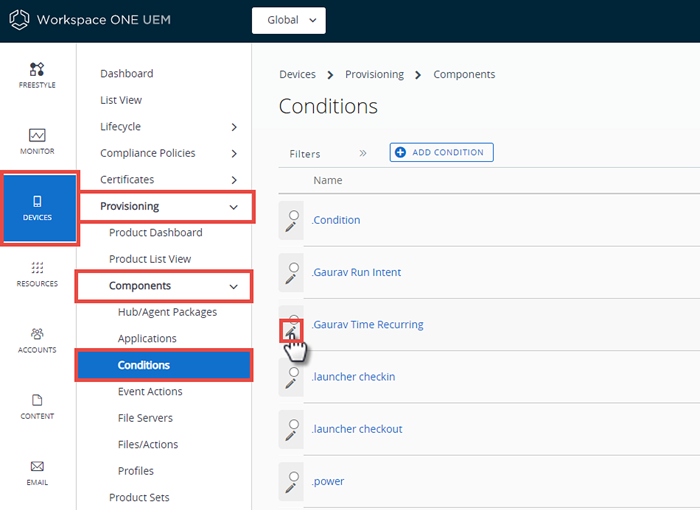
Task: Collapse the Provisioning menu section
Action: point(233,207)
